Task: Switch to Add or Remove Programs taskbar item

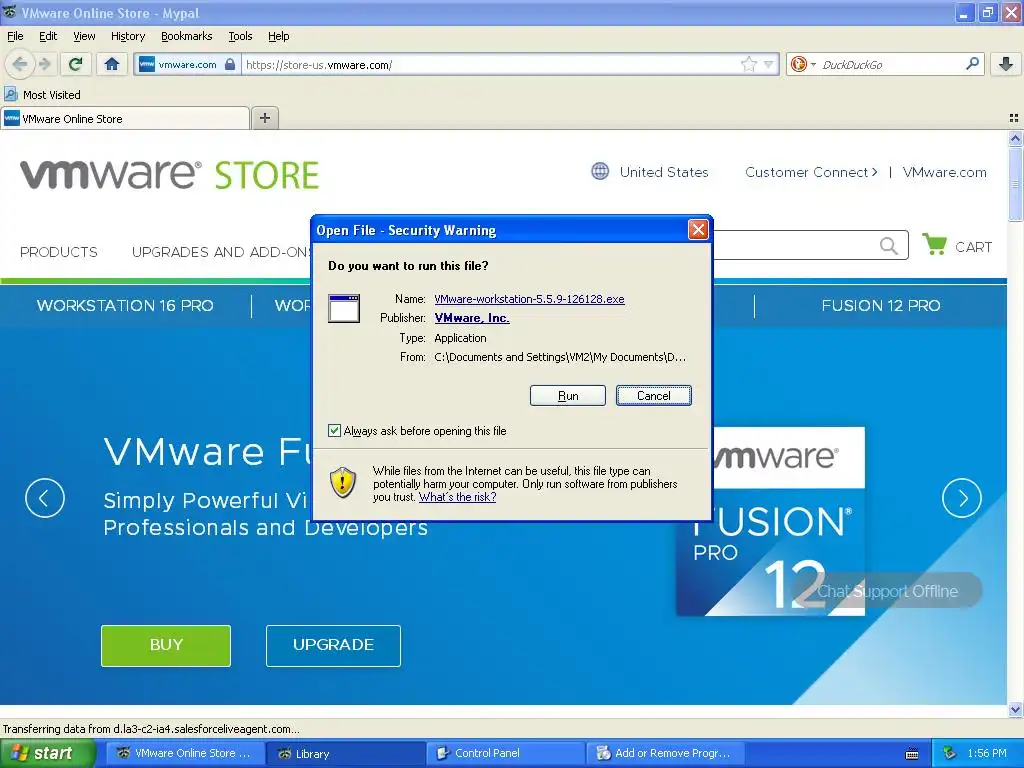Action: 665,754
